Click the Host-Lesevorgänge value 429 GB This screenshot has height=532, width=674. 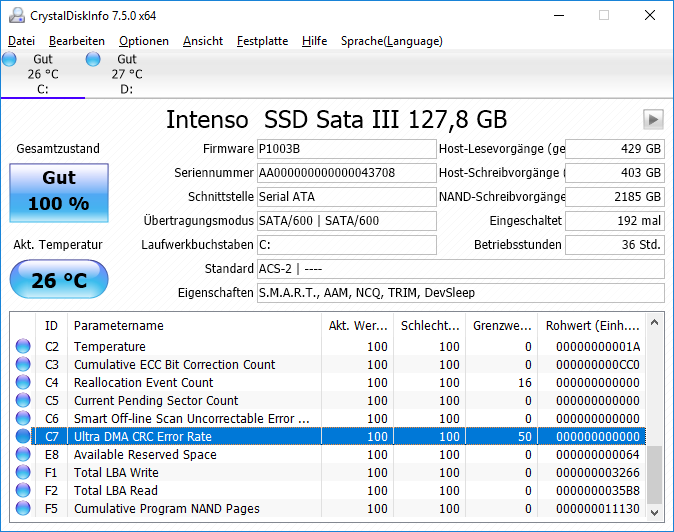point(615,149)
